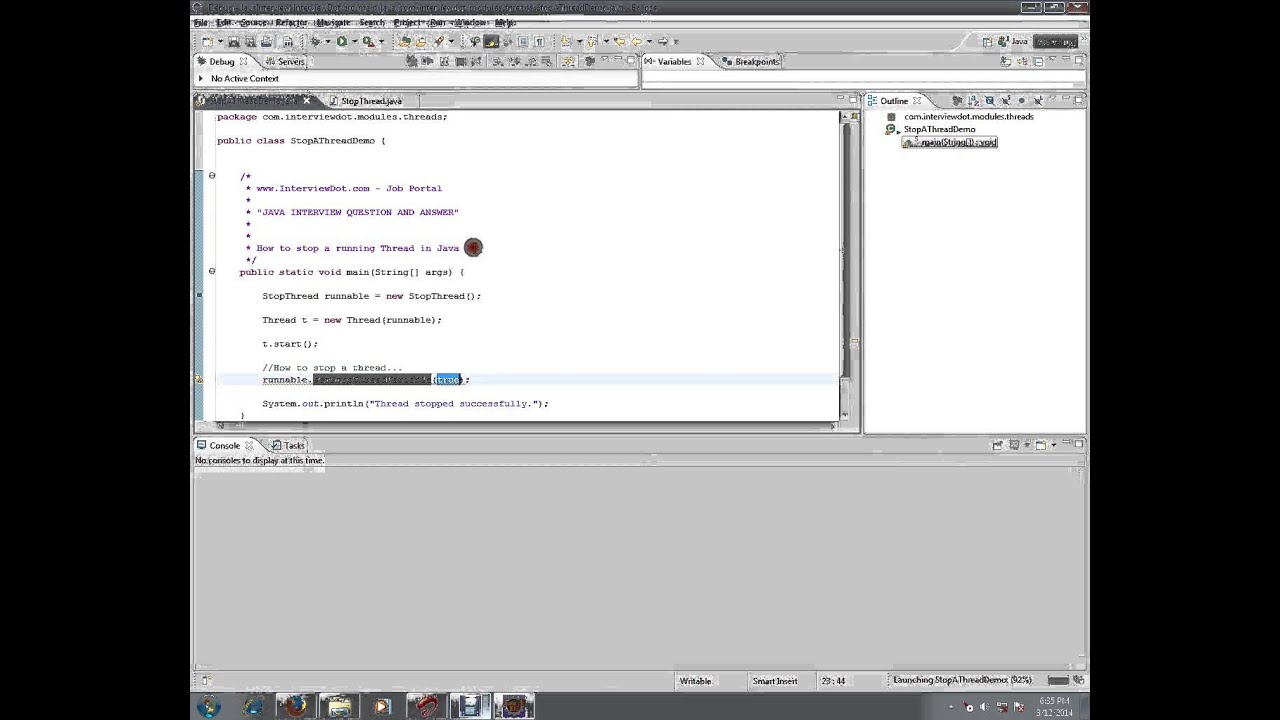Switch to the Tasks tab
This screenshot has width=1280, height=720.
click(x=287, y=445)
